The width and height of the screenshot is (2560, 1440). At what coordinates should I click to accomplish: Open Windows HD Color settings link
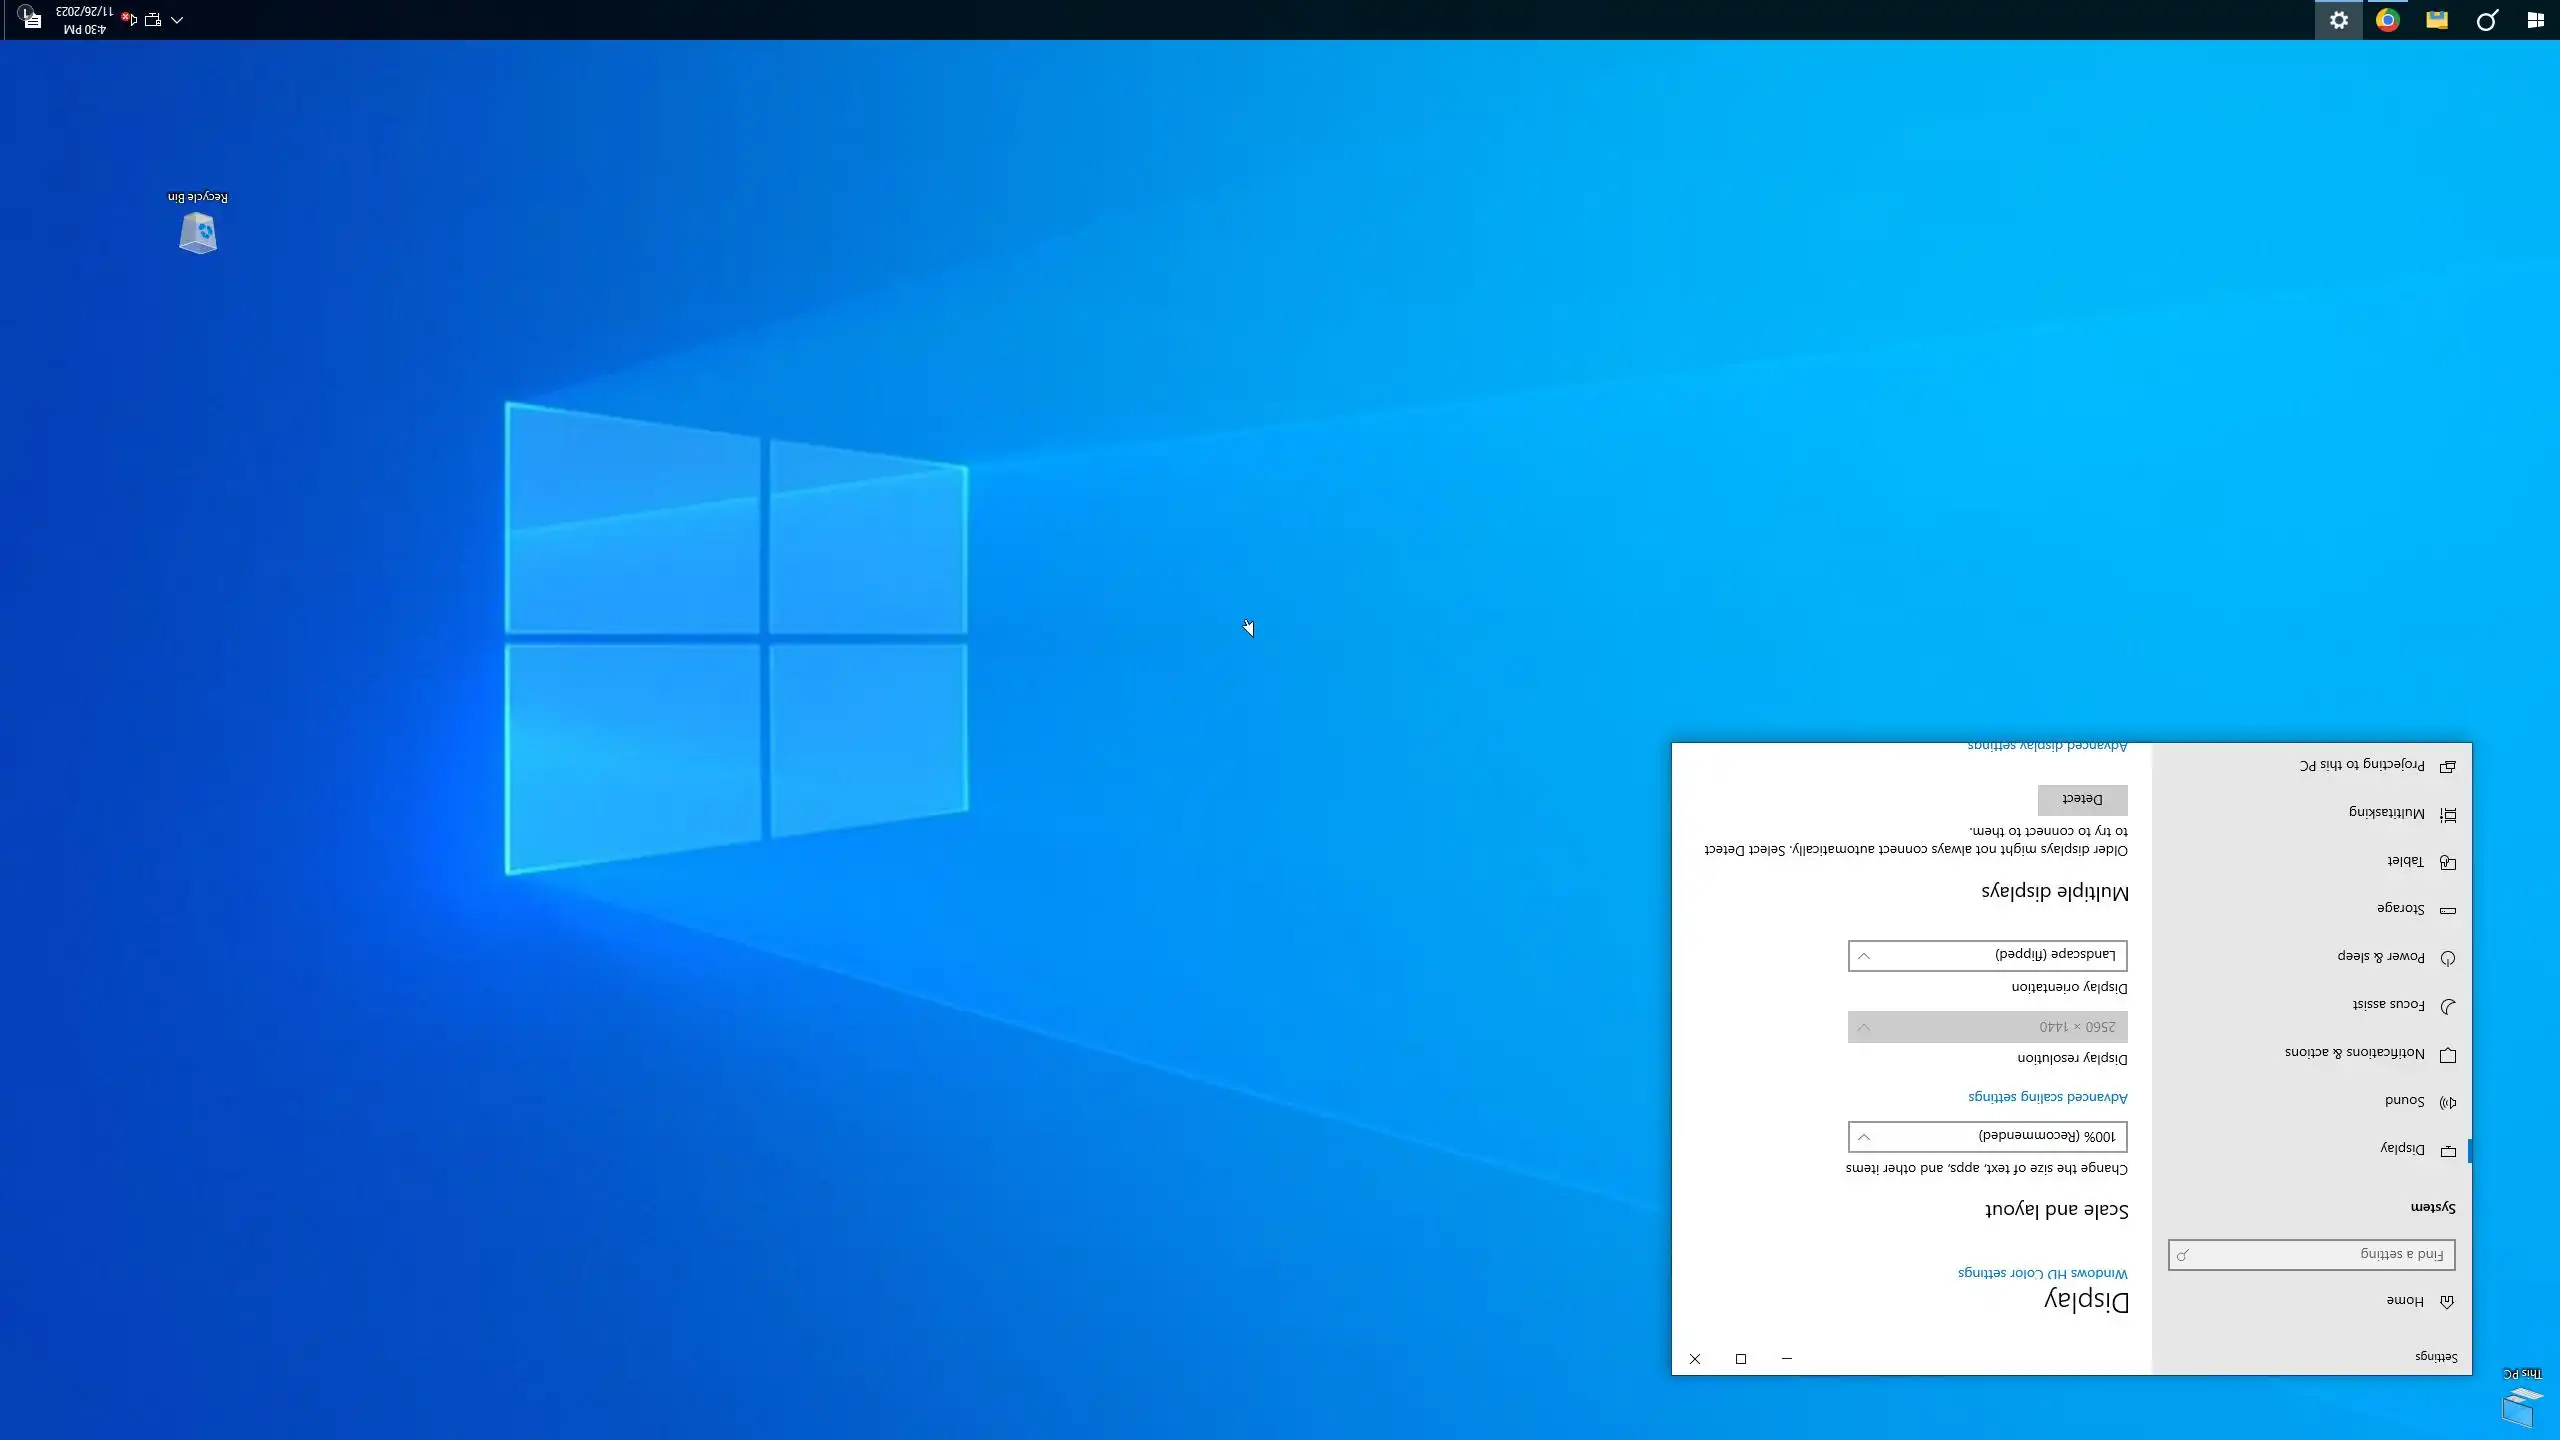pos(2042,1273)
